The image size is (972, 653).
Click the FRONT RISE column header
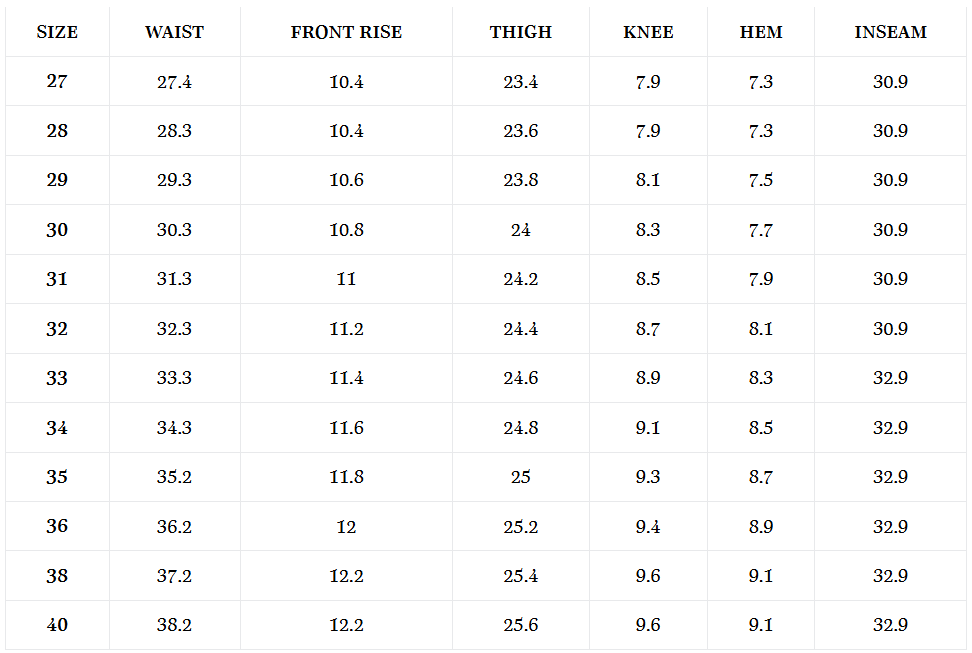point(346,32)
